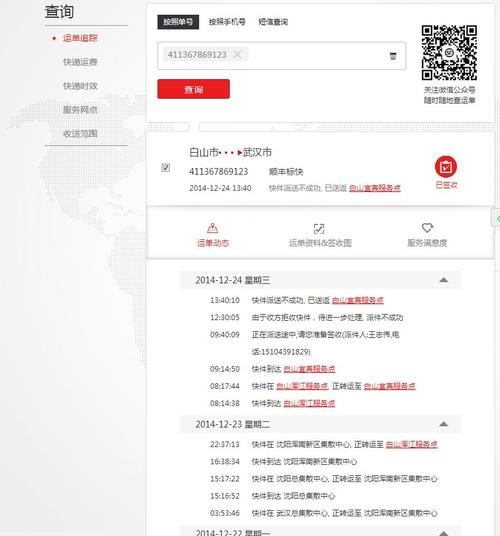The image size is (500, 536).
Task: Select 快递时效 in sidebar
Action: [x=80, y=86]
